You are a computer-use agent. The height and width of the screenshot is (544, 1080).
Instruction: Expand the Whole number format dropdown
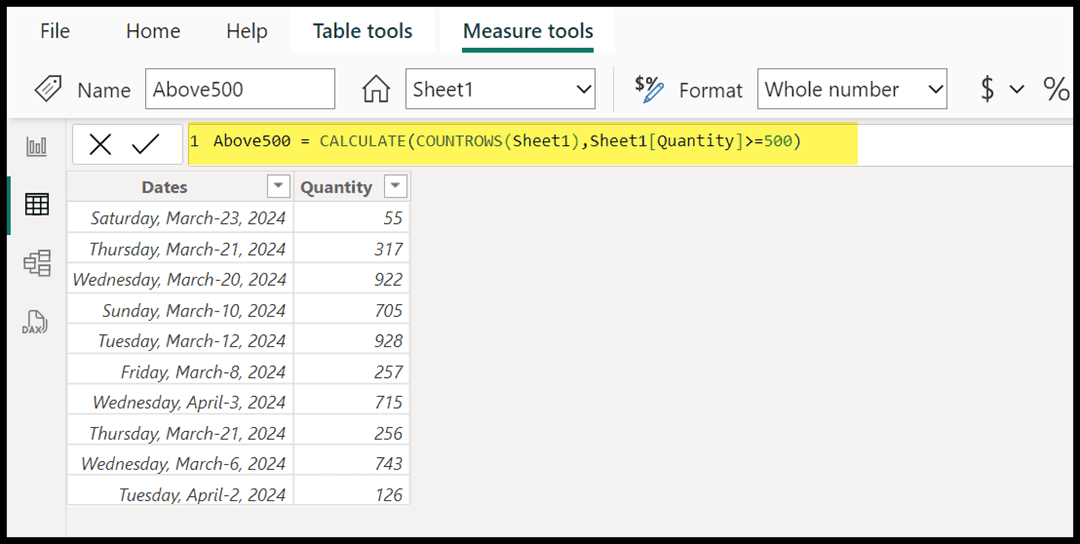(x=935, y=89)
